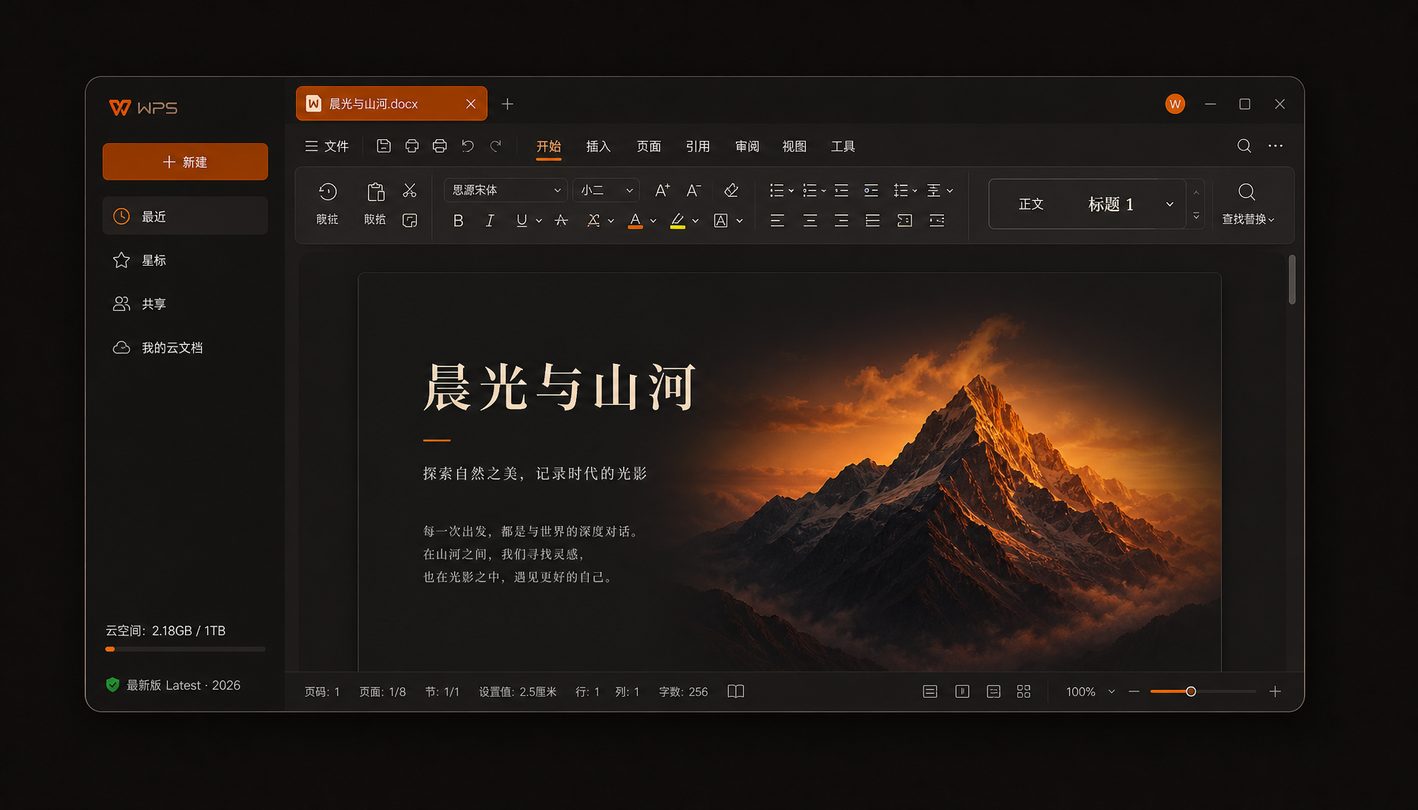The image size is (1418, 810).
Task: Undo the last action
Action: pos(467,146)
